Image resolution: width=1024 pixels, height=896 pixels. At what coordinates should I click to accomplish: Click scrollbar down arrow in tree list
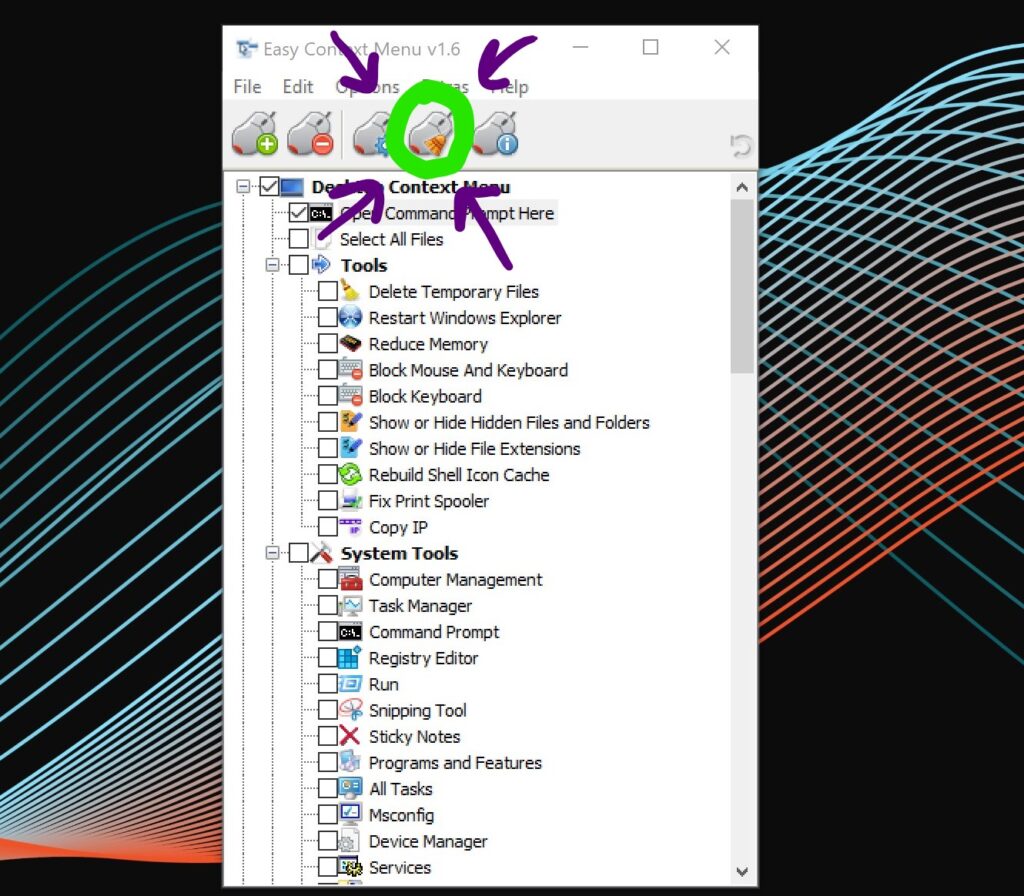point(742,871)
